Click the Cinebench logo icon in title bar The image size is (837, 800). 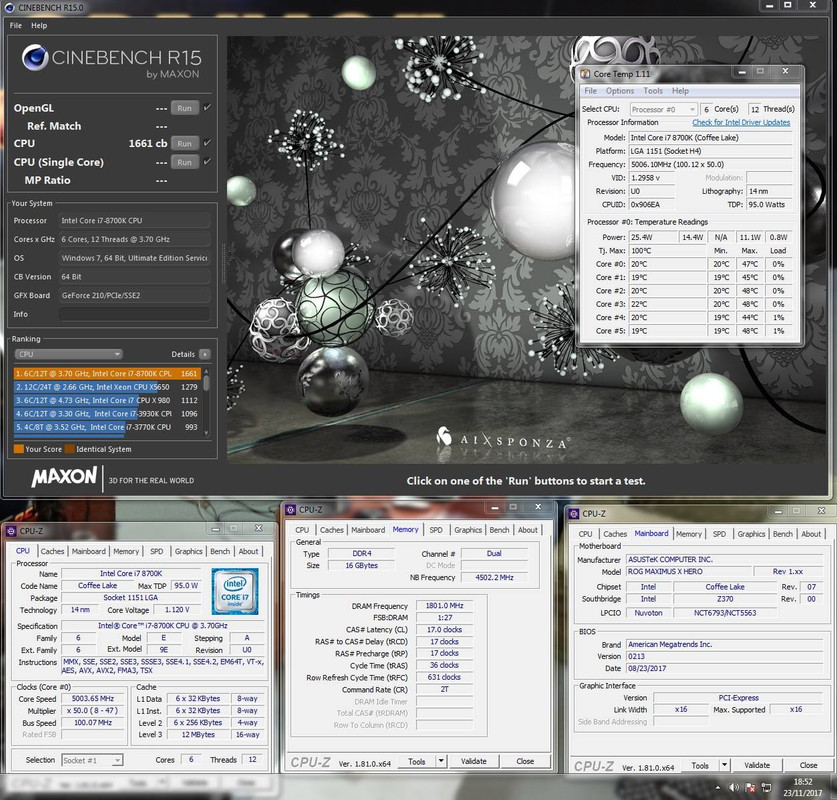[x=9, y=7]
